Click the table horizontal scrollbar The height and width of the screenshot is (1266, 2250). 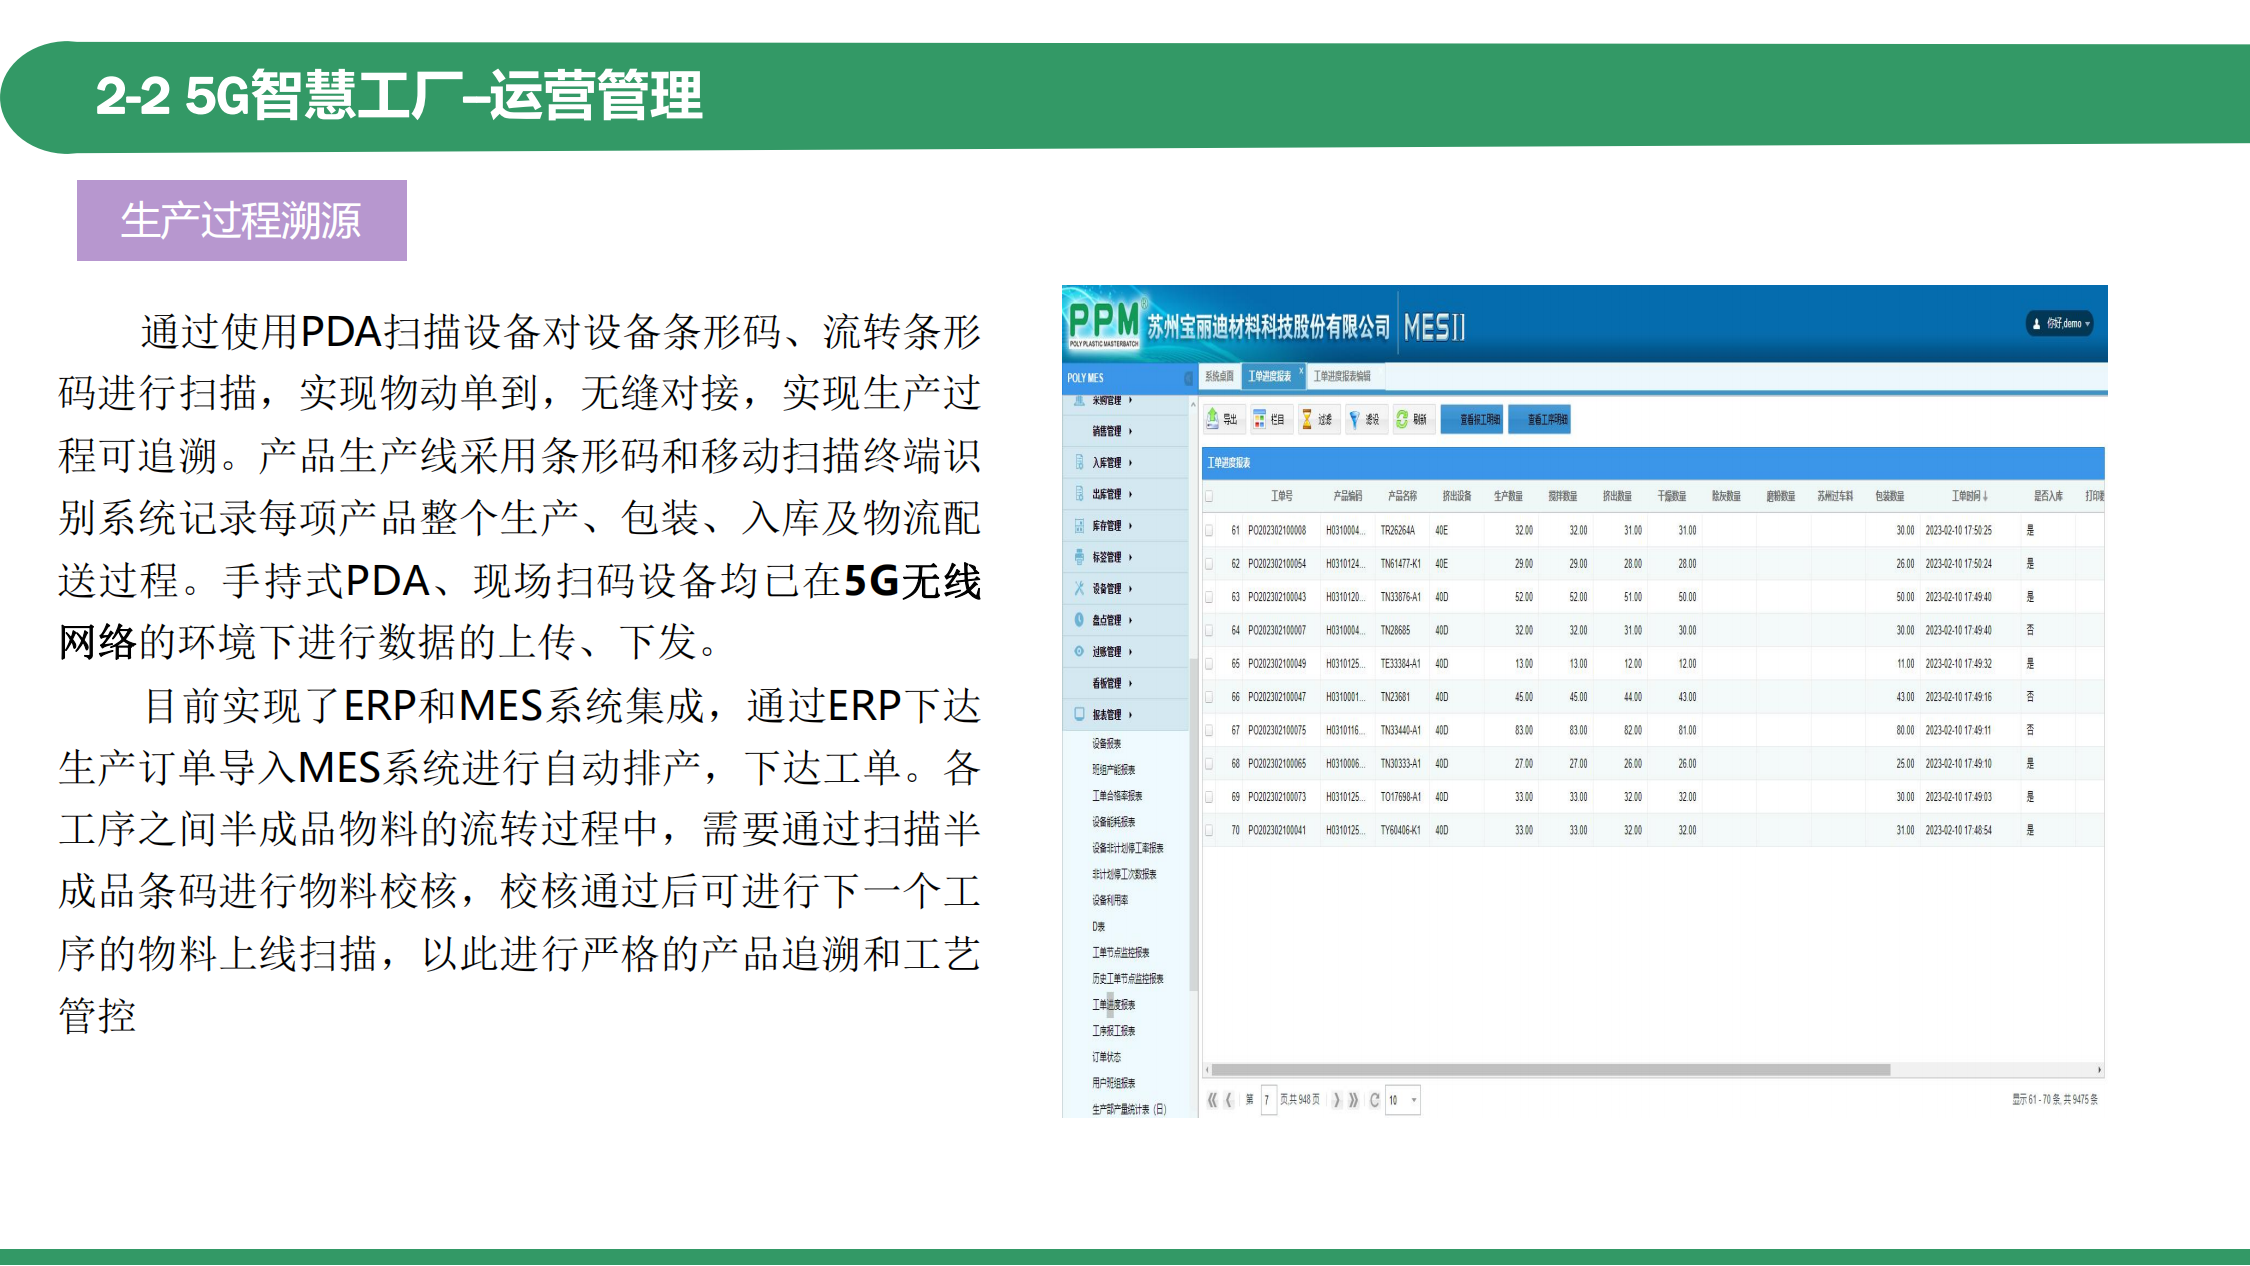[x=1550, y=1070]
